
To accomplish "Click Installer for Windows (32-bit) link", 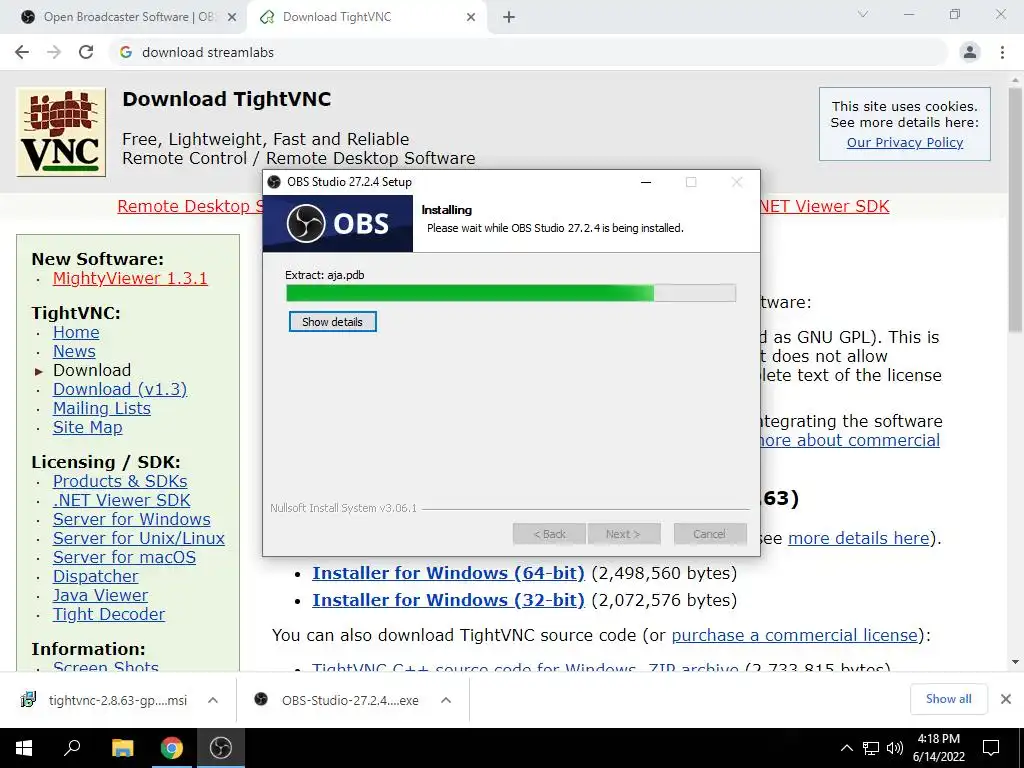I will [x=448, y=600].
